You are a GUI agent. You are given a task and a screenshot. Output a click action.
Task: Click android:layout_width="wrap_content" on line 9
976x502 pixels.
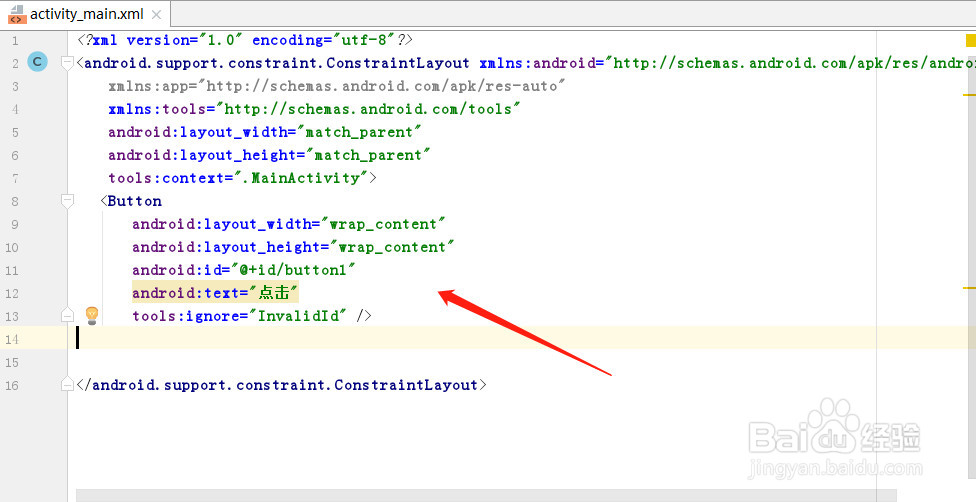pos(288,224)
